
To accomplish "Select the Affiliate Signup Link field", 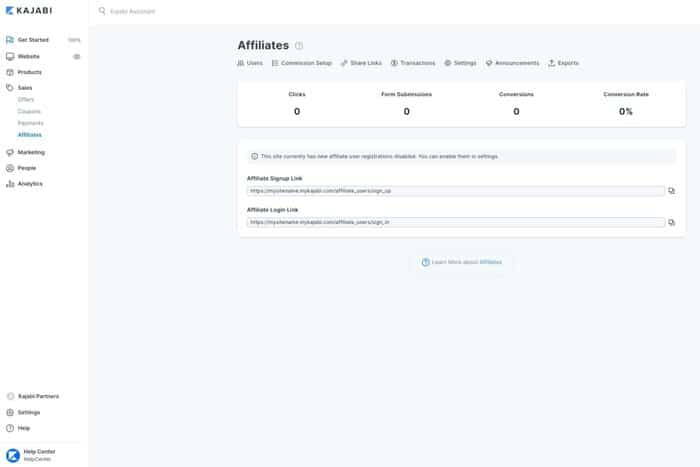I will 455,191.
